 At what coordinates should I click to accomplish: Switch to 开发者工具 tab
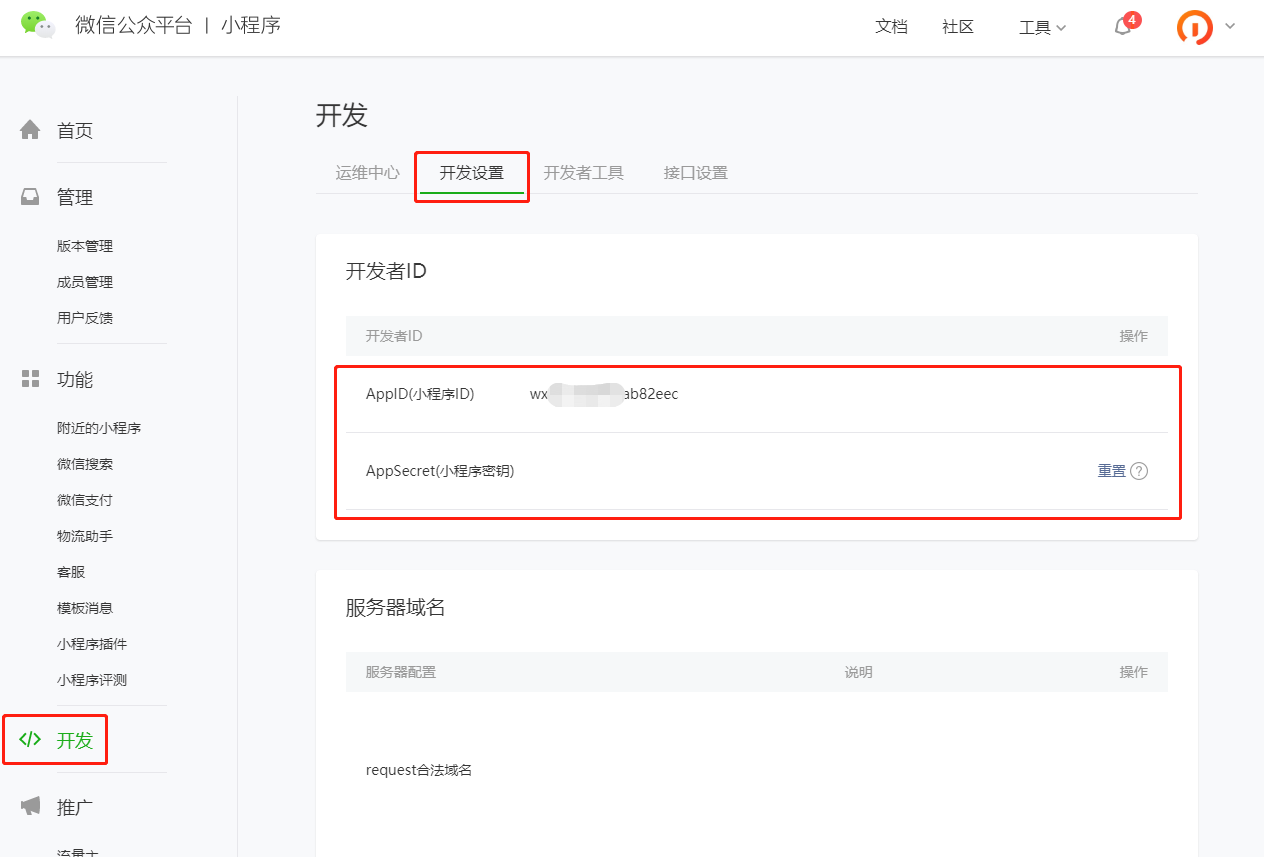click(x=584, y=172)
